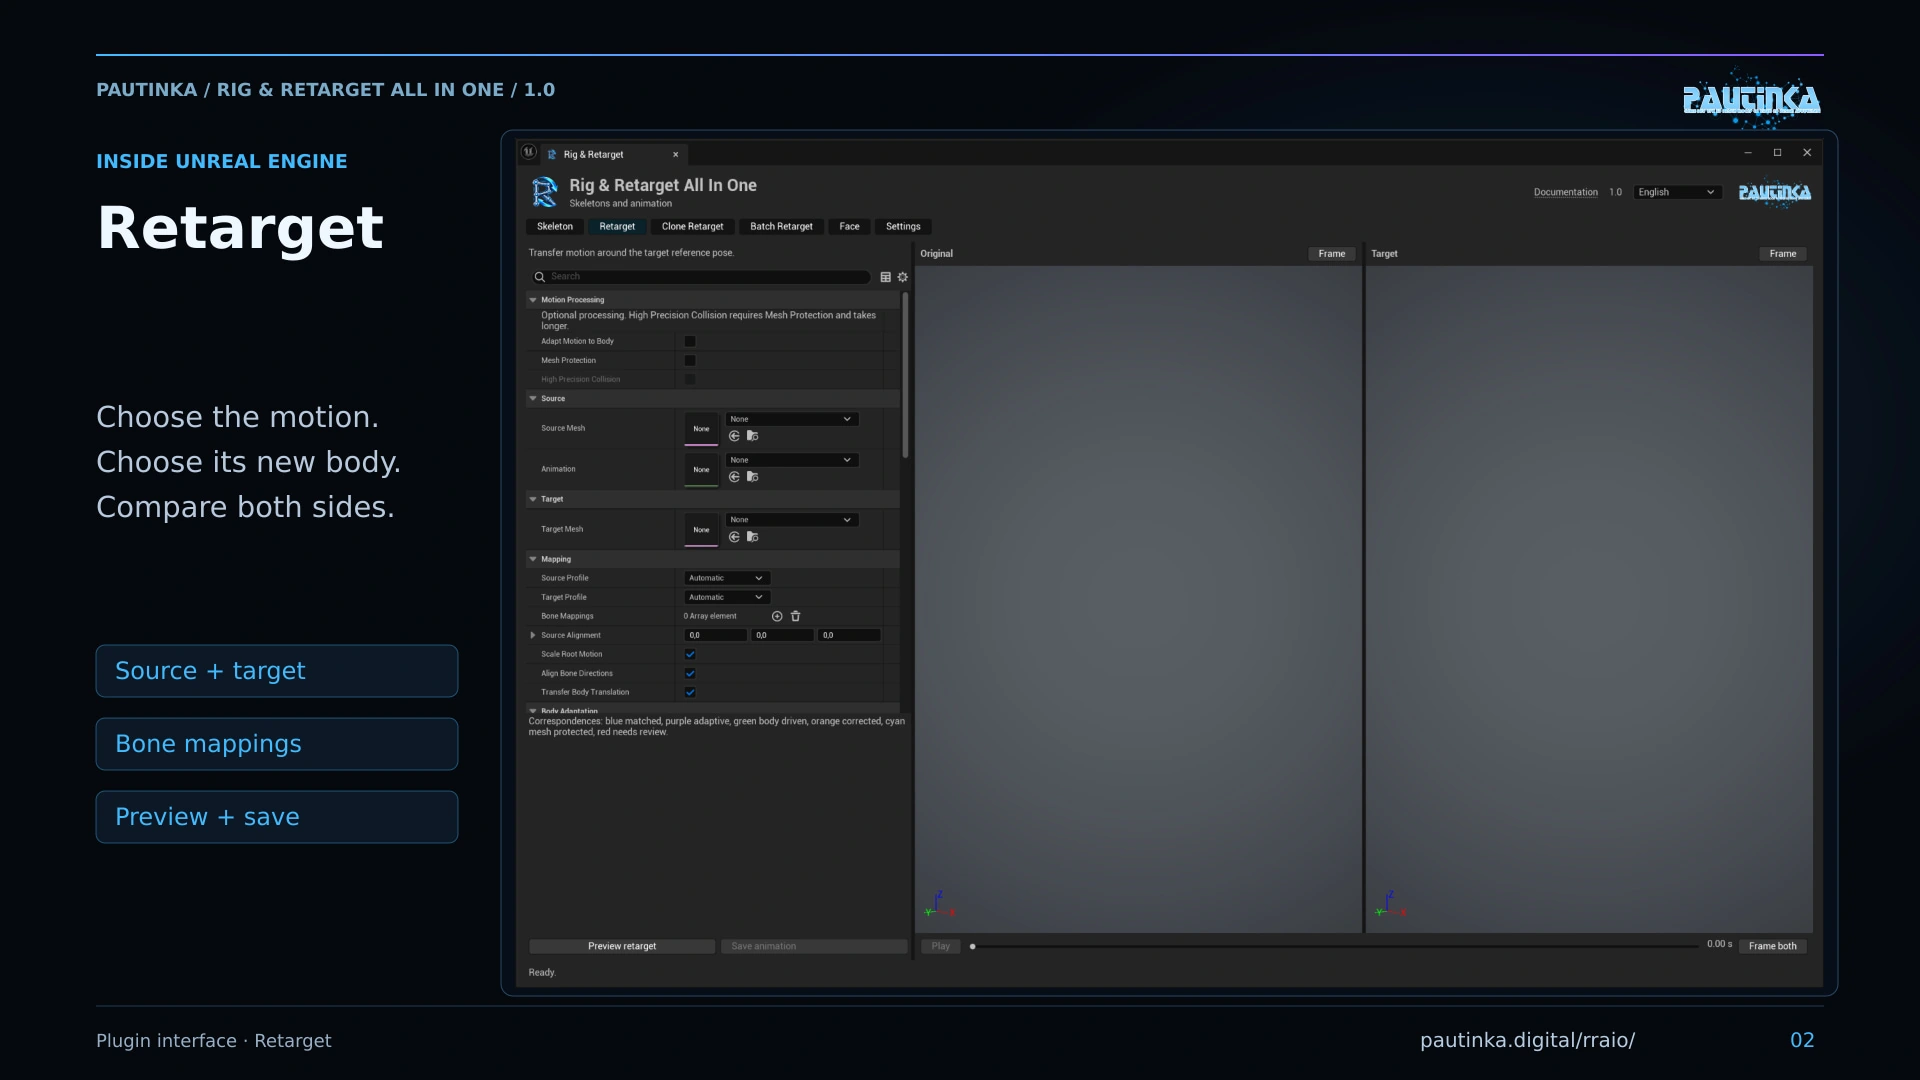Screen dimensions: 1920x1080
Task: Browse to Animation asset in content browser
Action: click(x=753, y=477)
